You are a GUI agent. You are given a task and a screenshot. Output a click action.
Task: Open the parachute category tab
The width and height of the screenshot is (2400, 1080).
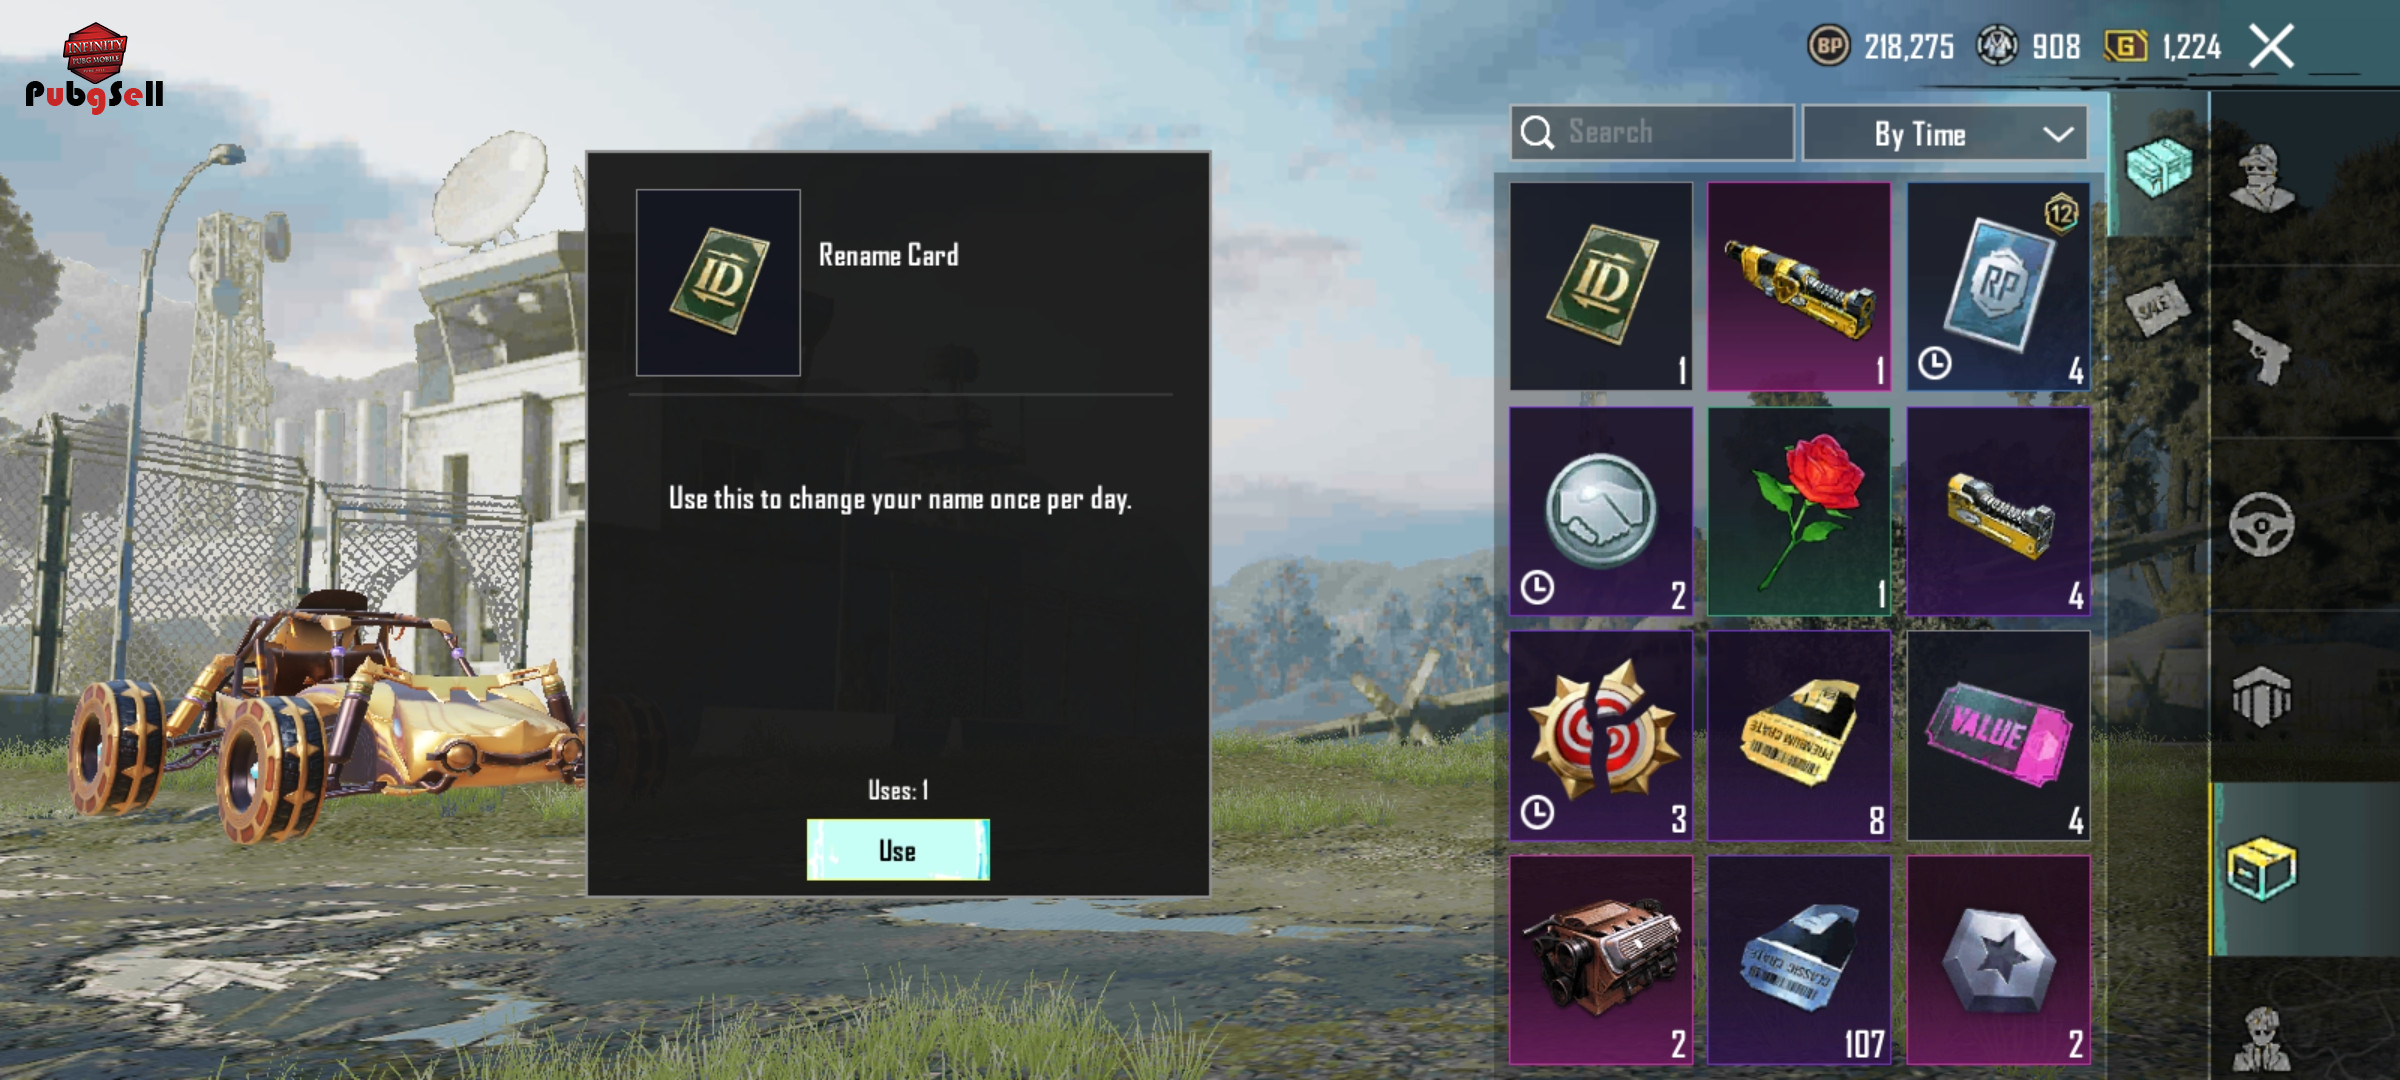point(2262,697)
